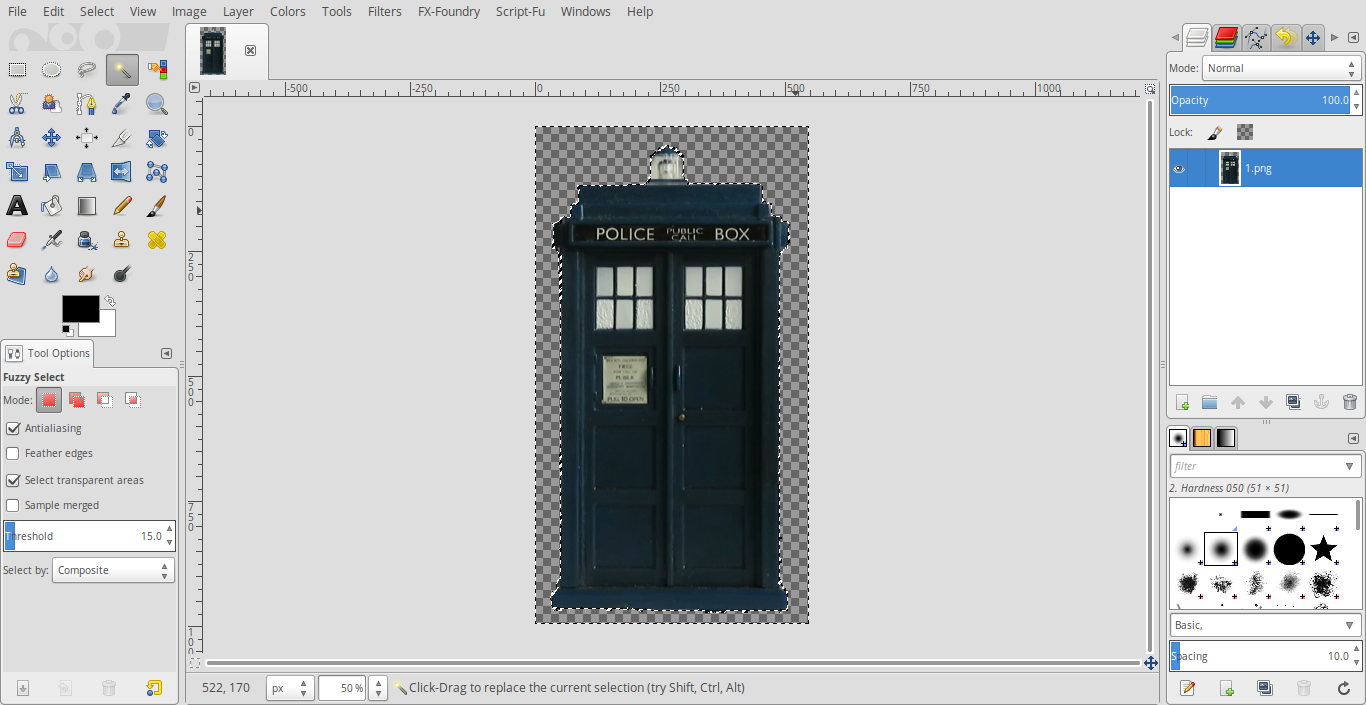Select the Rotate tool
The image size is (1366, 705).
pos(157,137)
